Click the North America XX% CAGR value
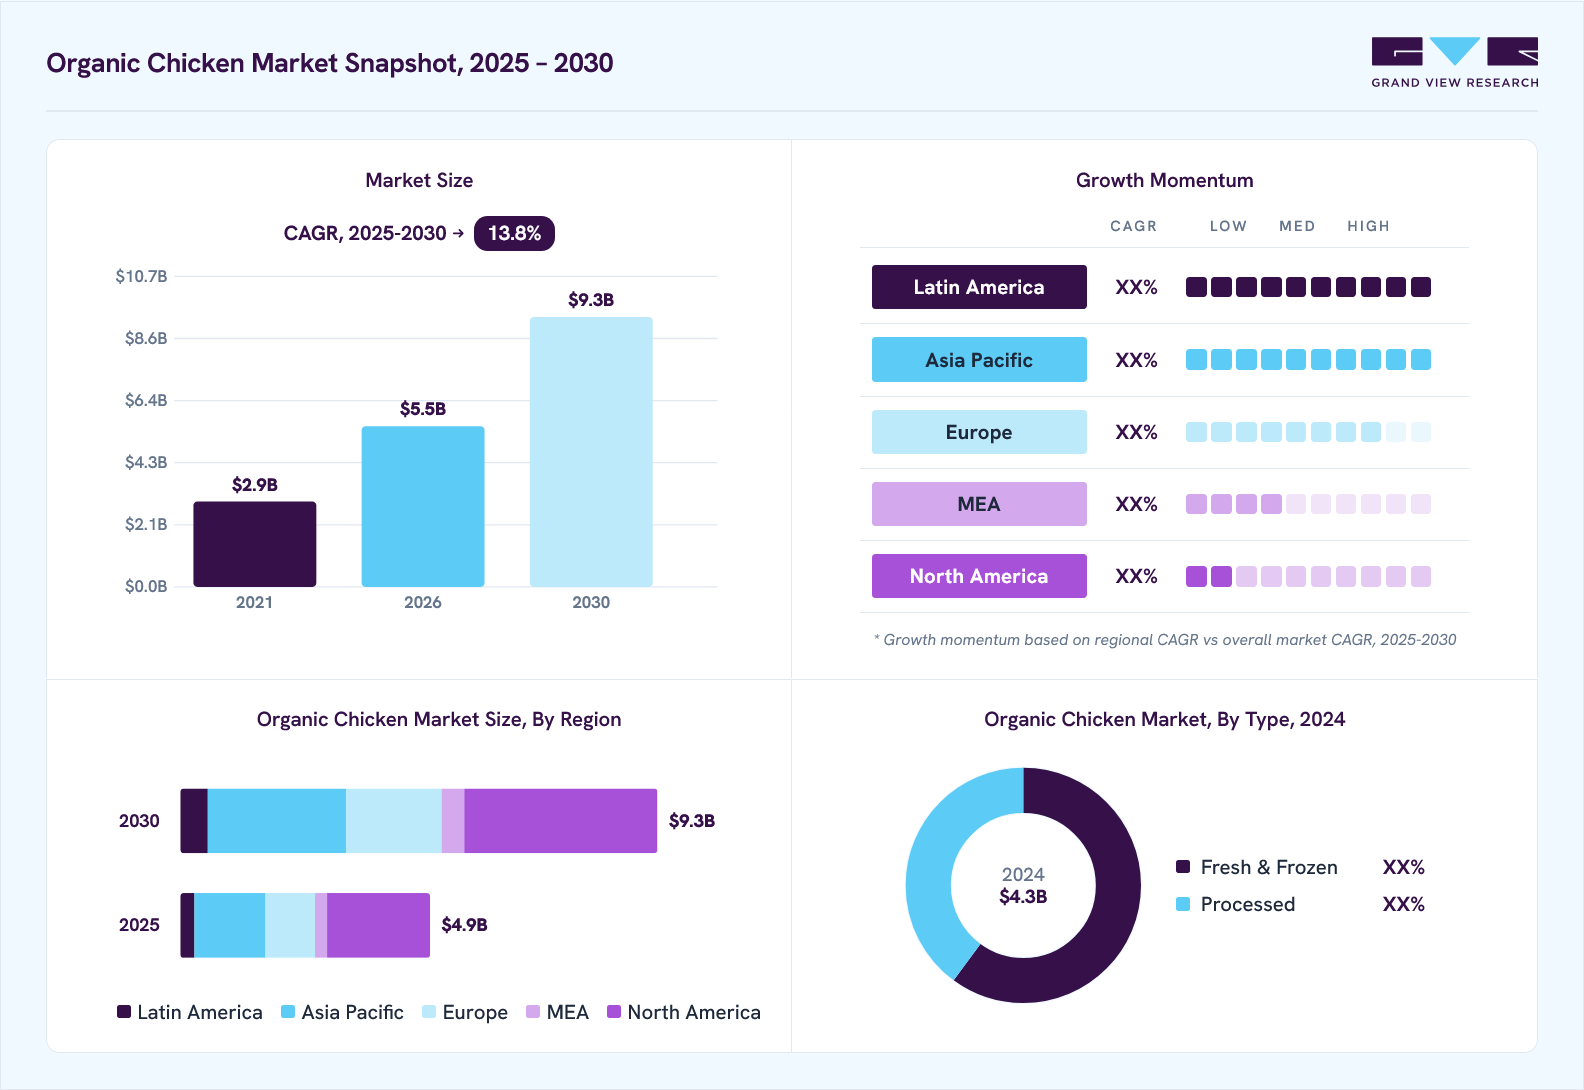 (1137, 577)
